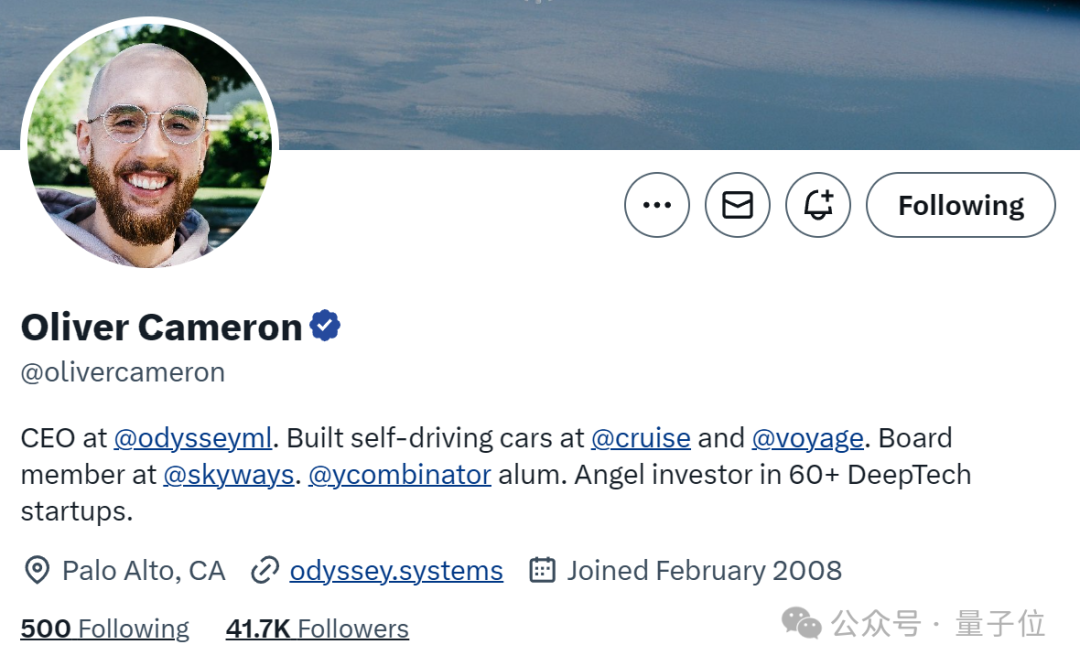Open the @ycombinator mention link
Image resolution: width=1080 pixels, height=666 pixels.
point(399,475)
